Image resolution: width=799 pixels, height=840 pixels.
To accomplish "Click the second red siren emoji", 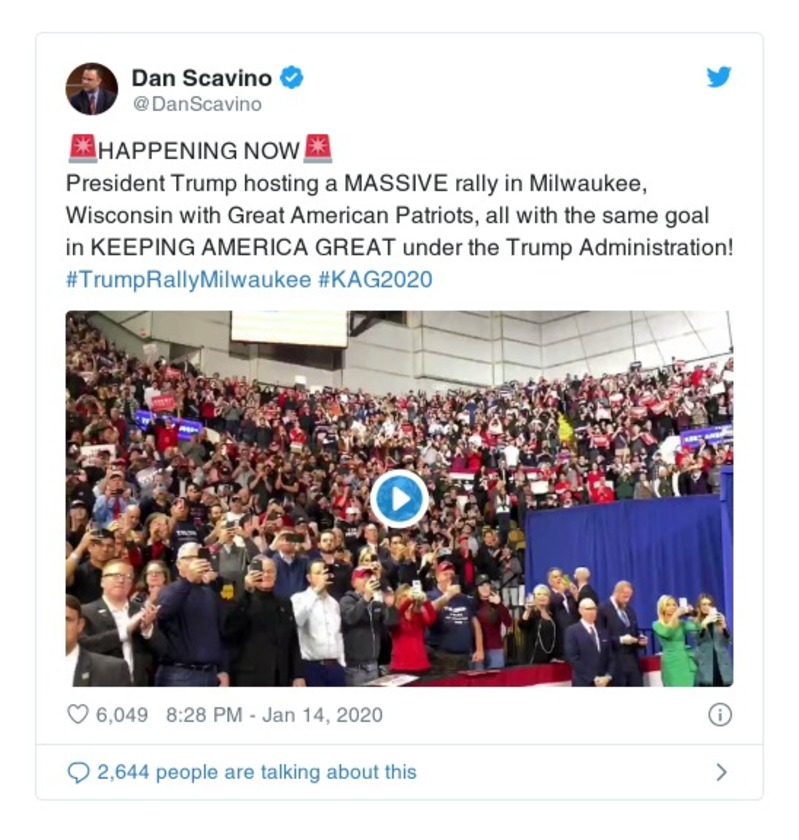I will pyautogui.click(x=318, y=149).
